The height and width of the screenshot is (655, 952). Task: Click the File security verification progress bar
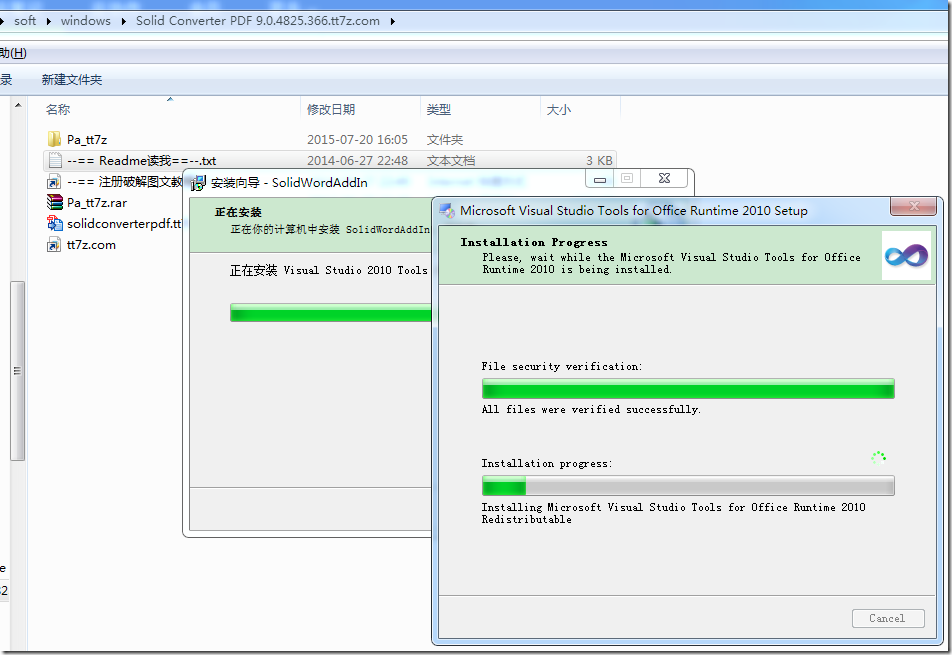pos(688,389)
